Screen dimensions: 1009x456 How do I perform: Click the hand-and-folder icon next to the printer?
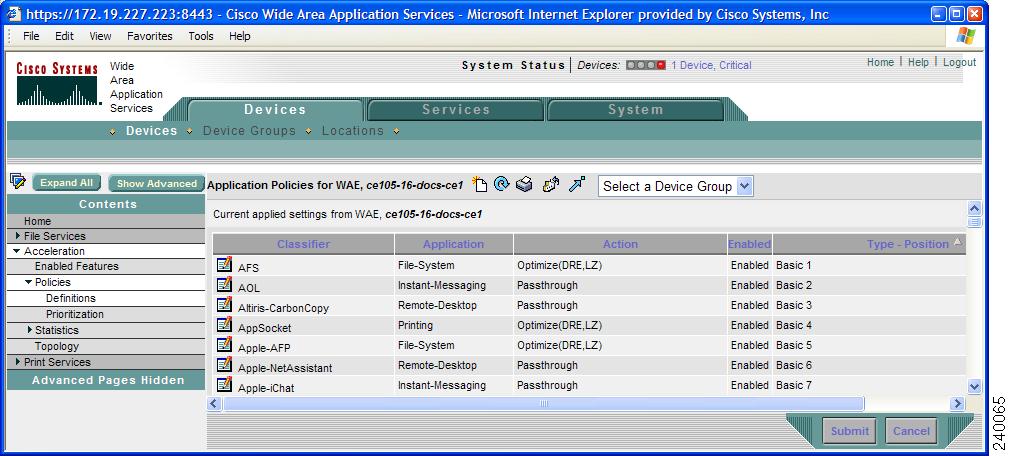click(551, 185)
